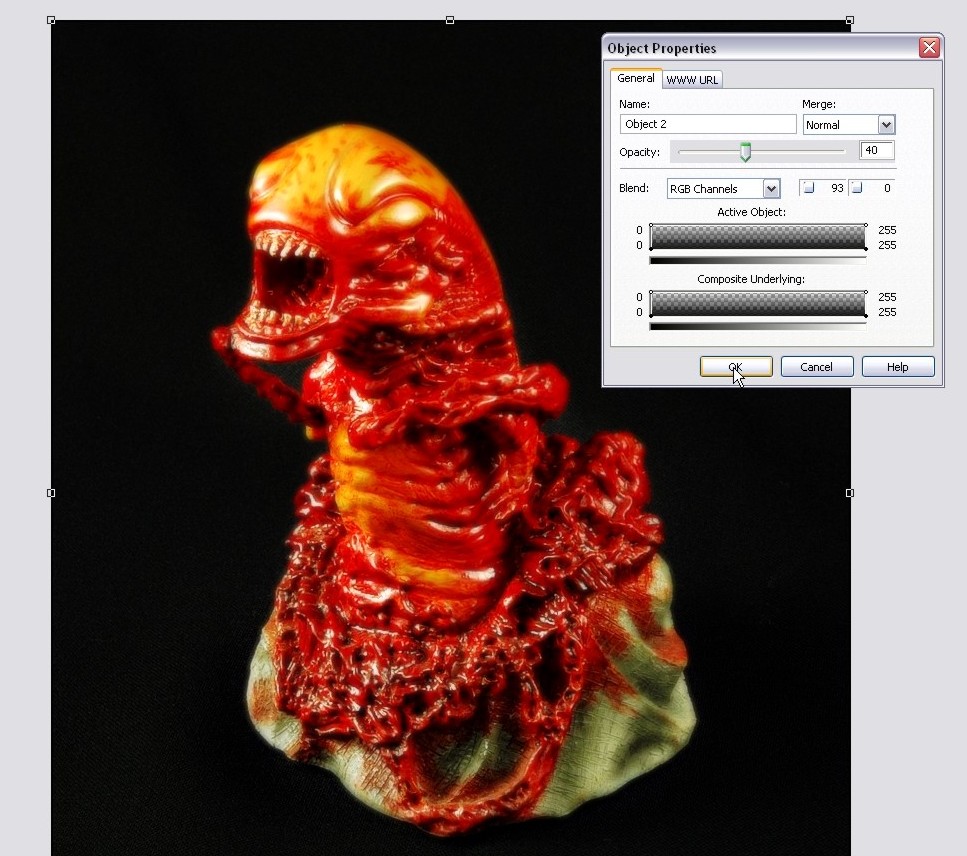Click the icon beside the 93 value

[x=809, y=188]
